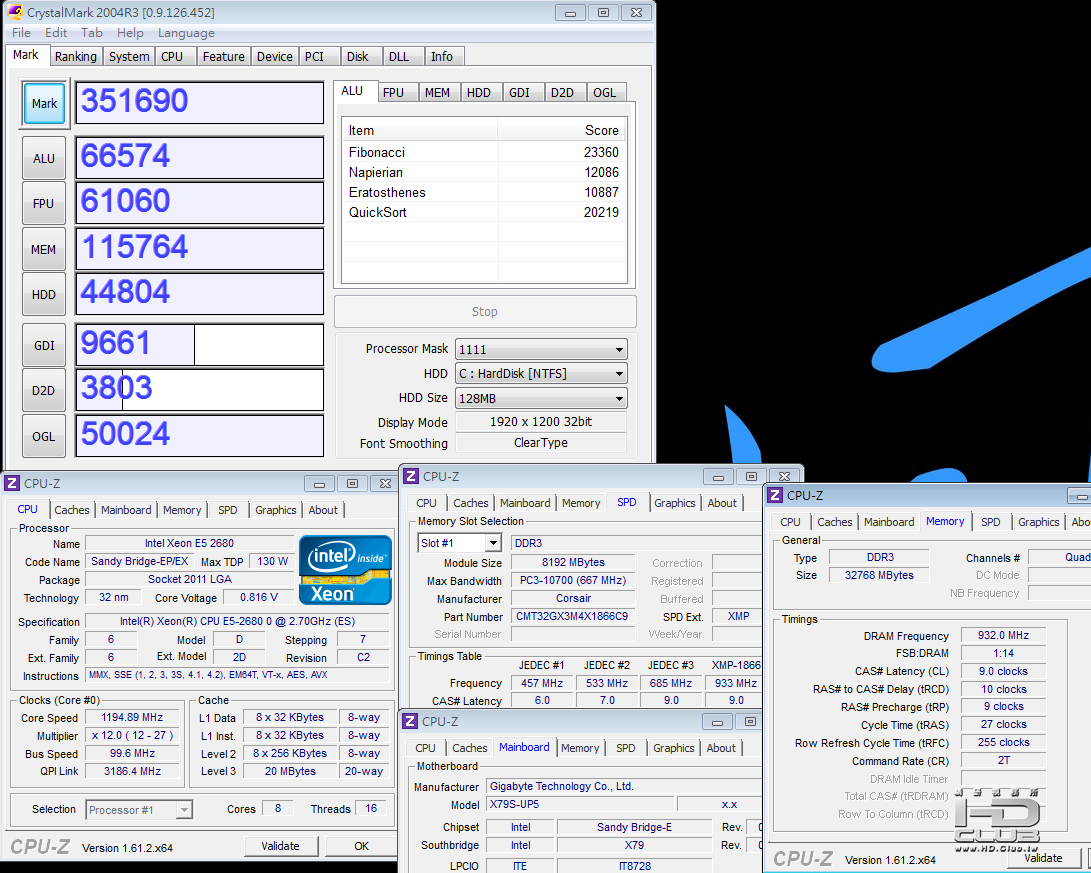This screenshot has width=1091, height=873.
Task: Select the OGL results tab
Action: click(605, 92)
